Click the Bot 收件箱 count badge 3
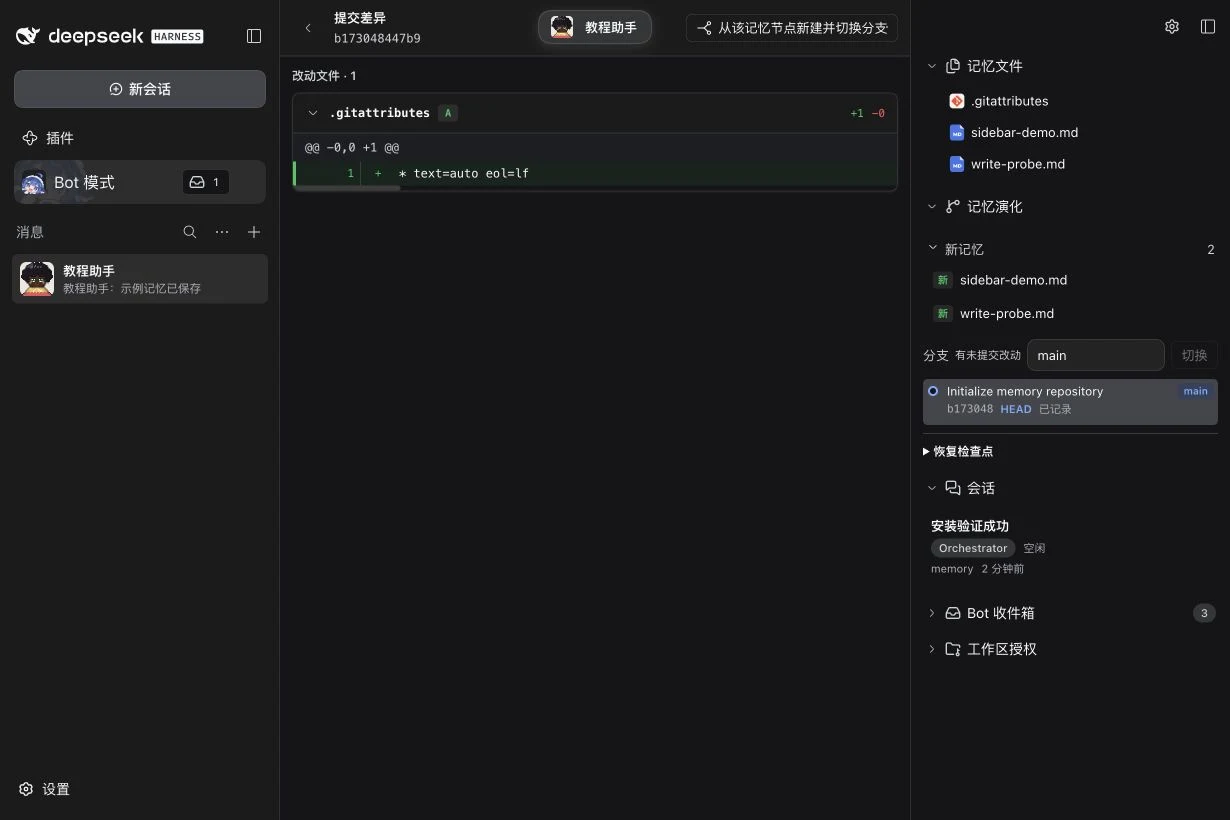This screenshot has height=820, width=1230. 1204,613
